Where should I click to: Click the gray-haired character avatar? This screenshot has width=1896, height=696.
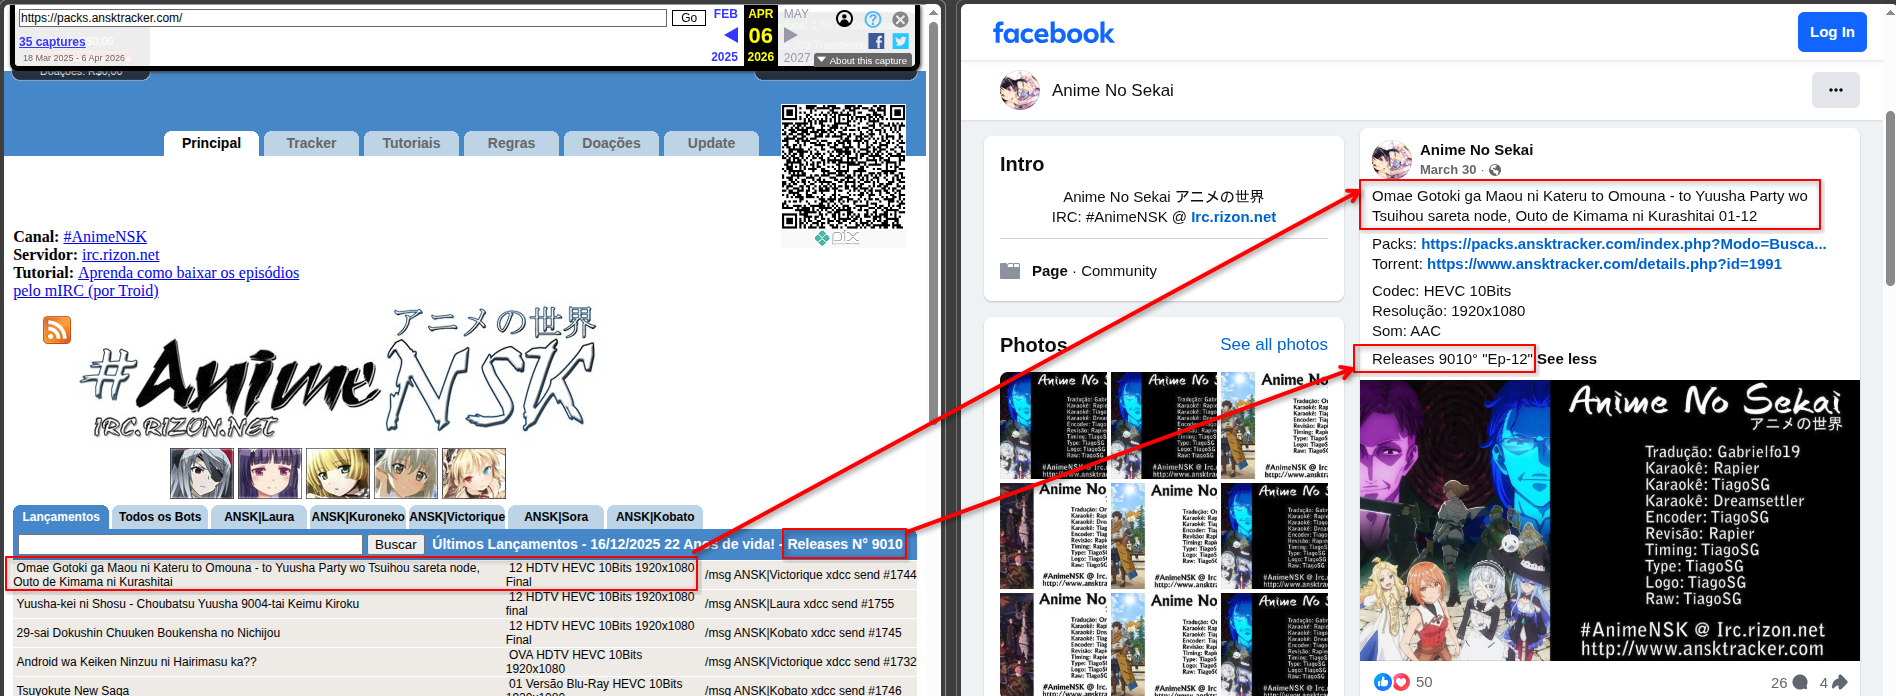406,473
